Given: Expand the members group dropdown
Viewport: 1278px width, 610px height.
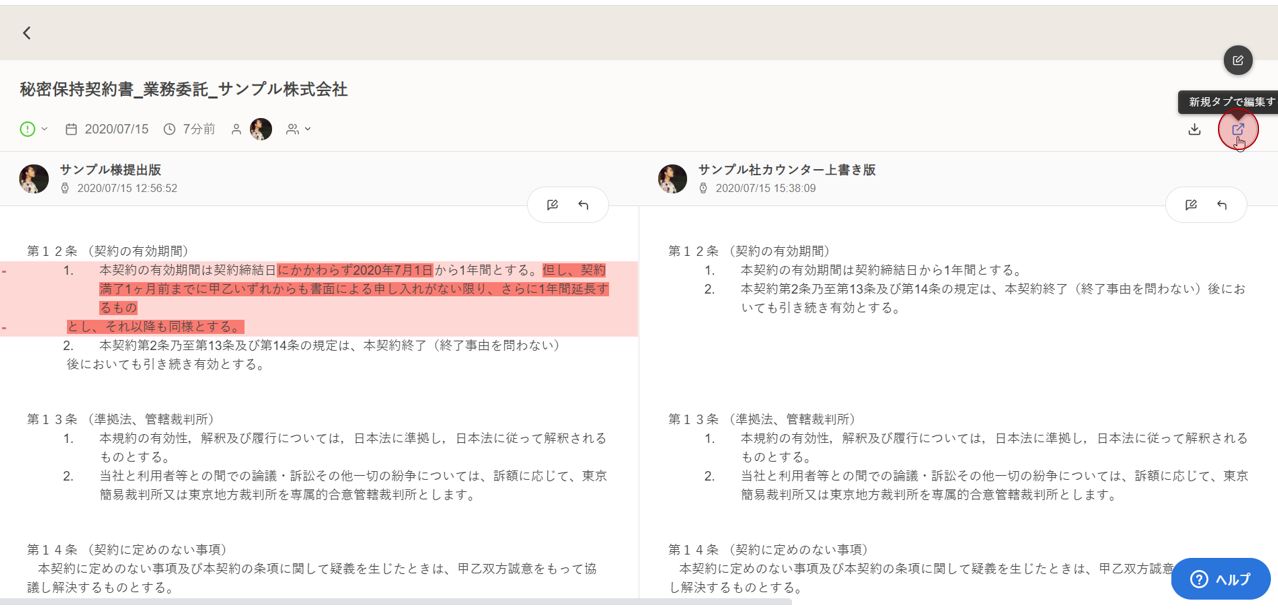Looking at the screenshot, I should coord(298,129).
